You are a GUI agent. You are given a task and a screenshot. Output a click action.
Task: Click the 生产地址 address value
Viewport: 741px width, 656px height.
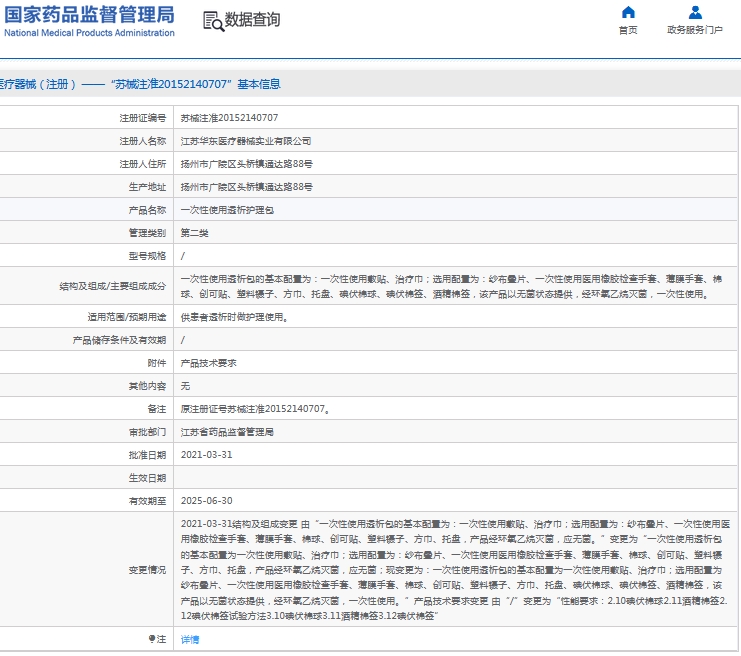(x=246, y=187)
